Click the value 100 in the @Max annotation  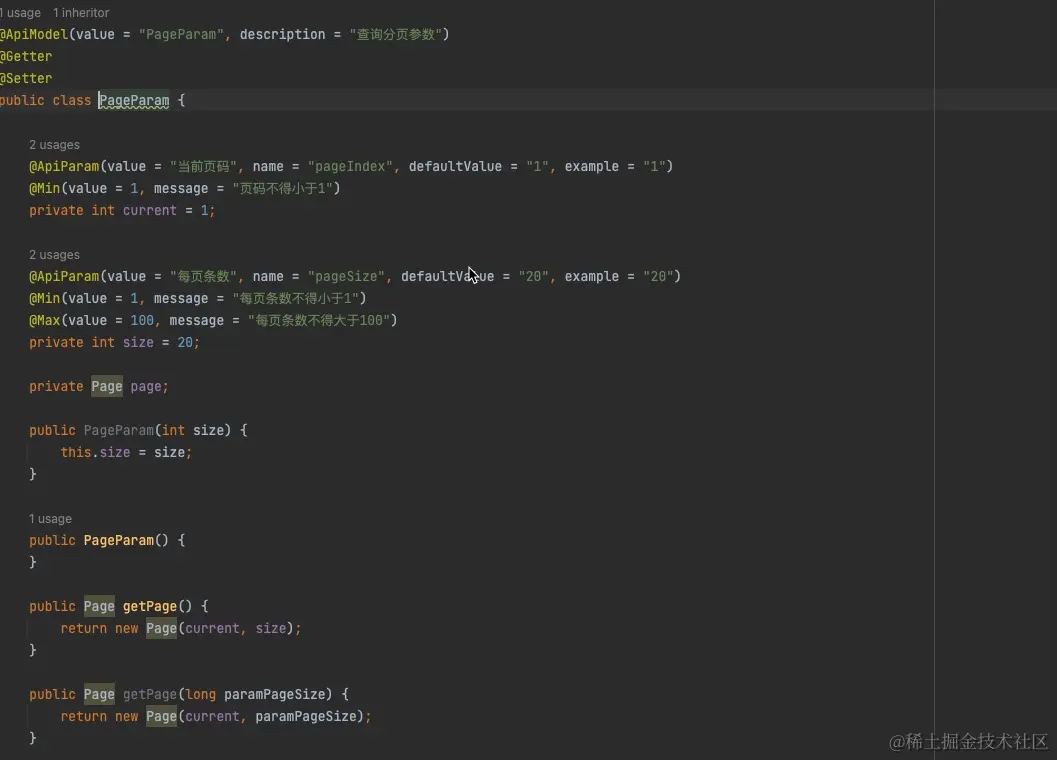pos(142,320)
